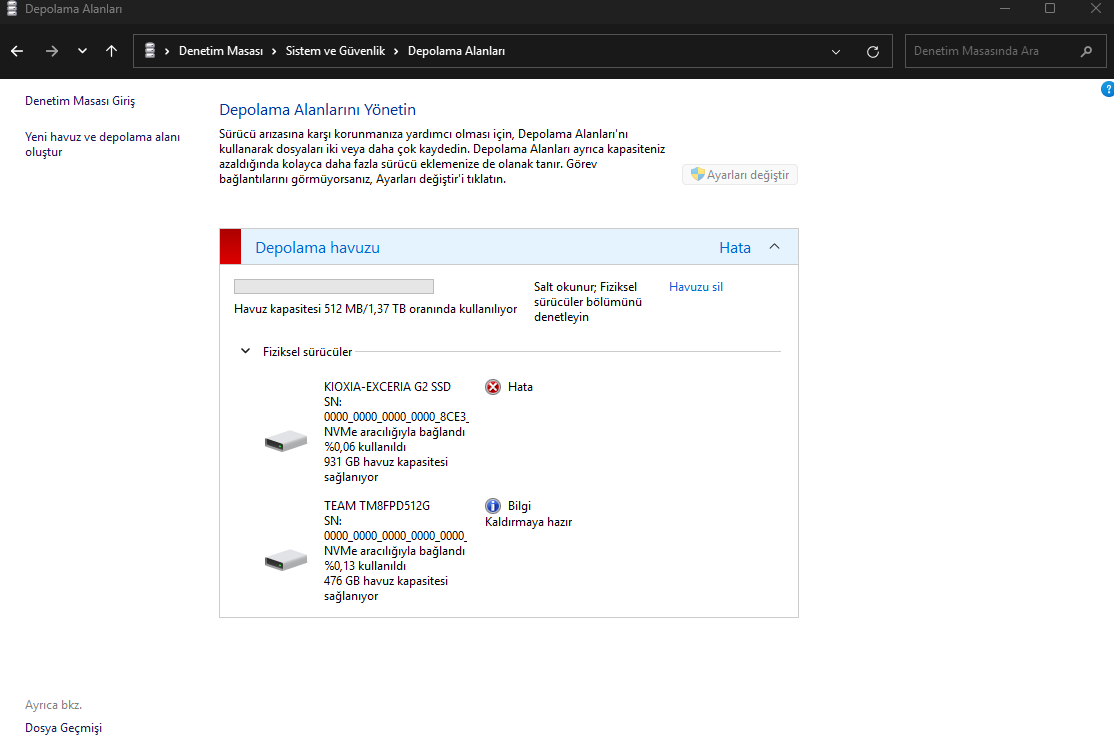Select Depolama Alanları breadcrumb
Screen dimensions: 1114x746
[x=456, y=51]
